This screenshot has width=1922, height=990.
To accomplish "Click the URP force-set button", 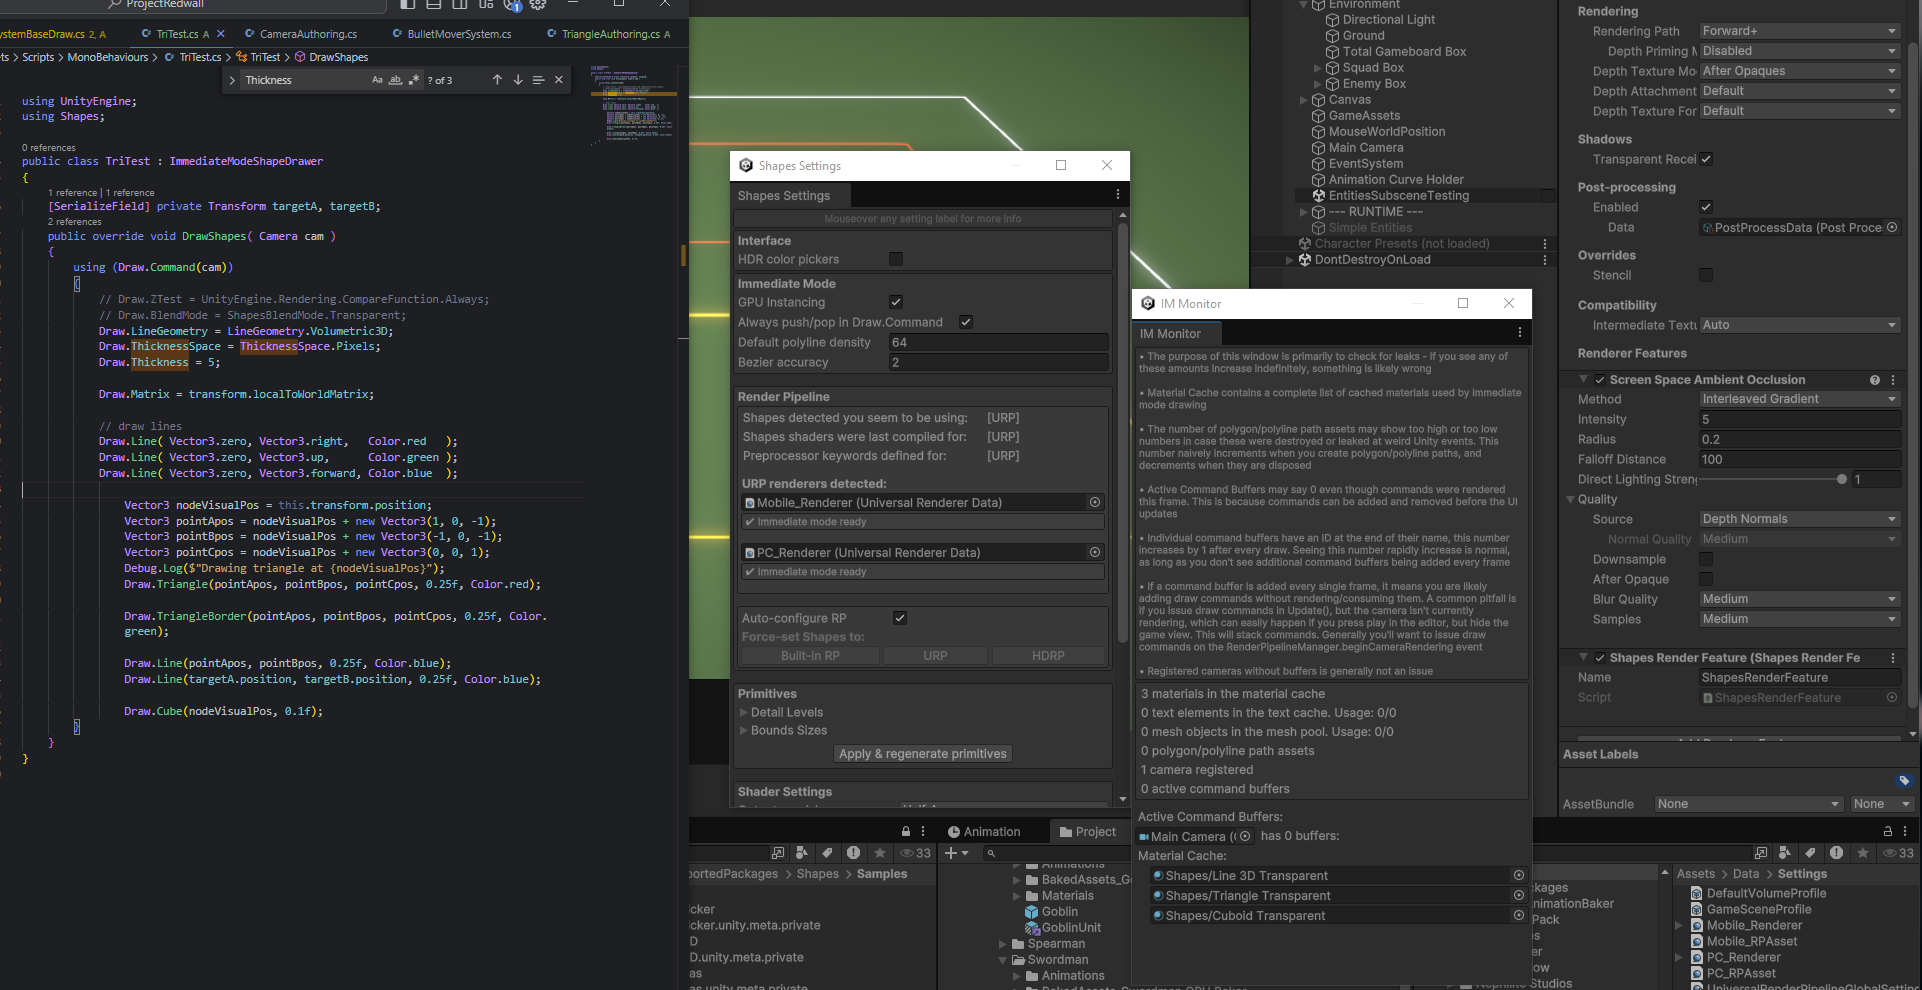I will pos(935,656).
